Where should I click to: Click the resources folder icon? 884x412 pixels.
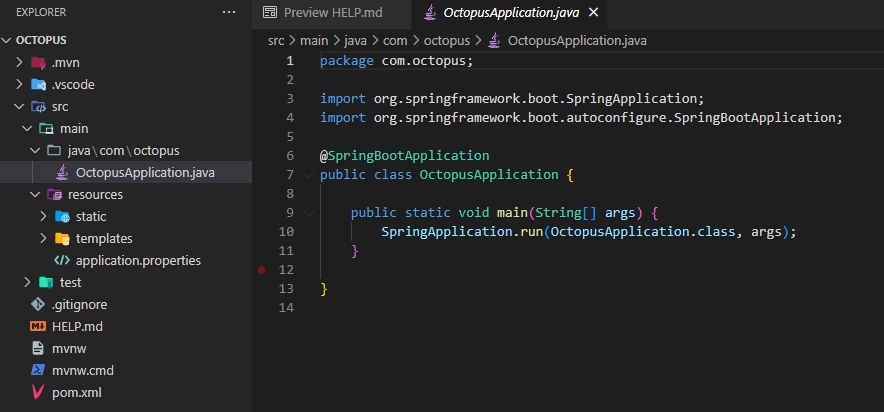[x=54, y=194]
